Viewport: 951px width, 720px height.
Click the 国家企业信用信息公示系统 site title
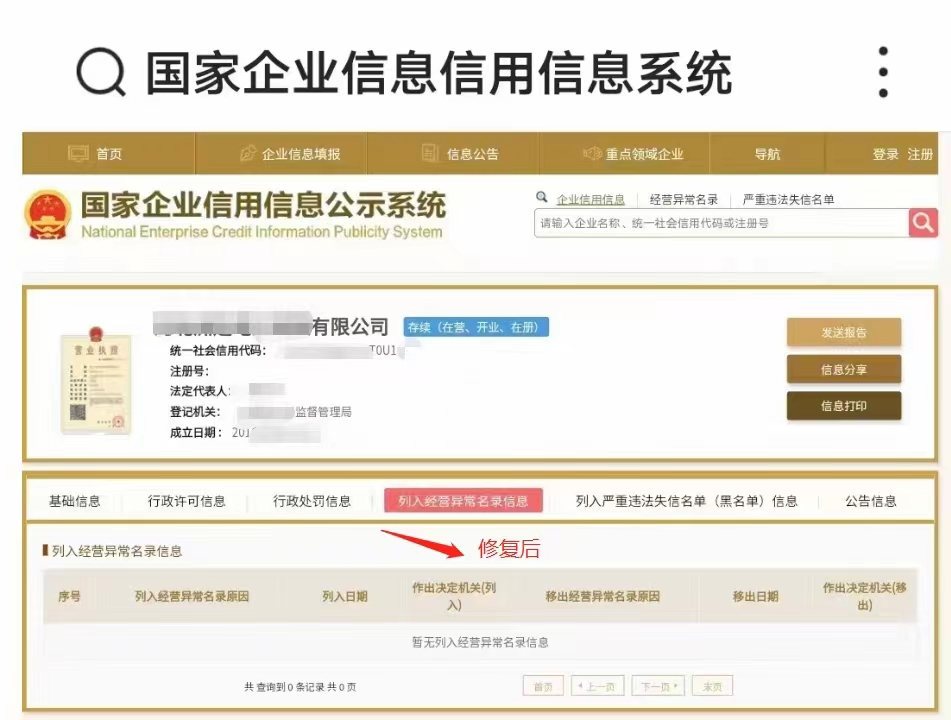click(264, 204)
